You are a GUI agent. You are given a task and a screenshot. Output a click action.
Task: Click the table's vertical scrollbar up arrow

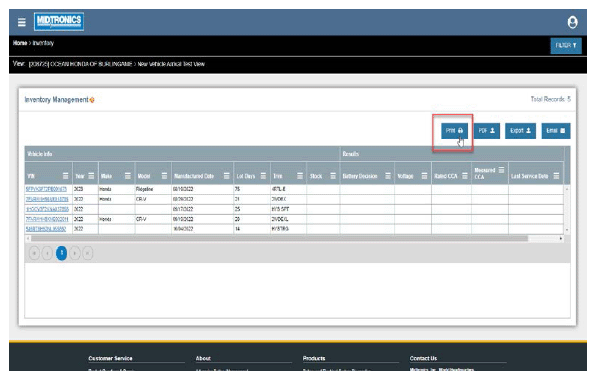coord(567,189)
